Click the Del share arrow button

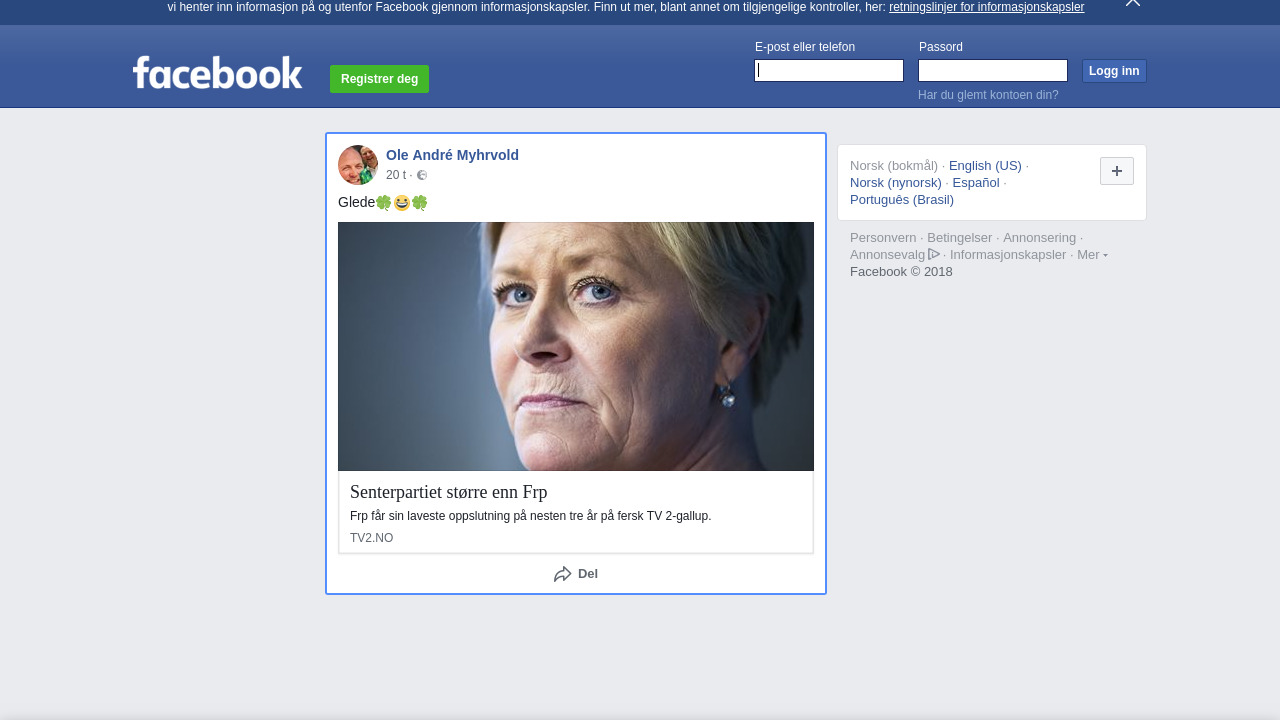576,574
